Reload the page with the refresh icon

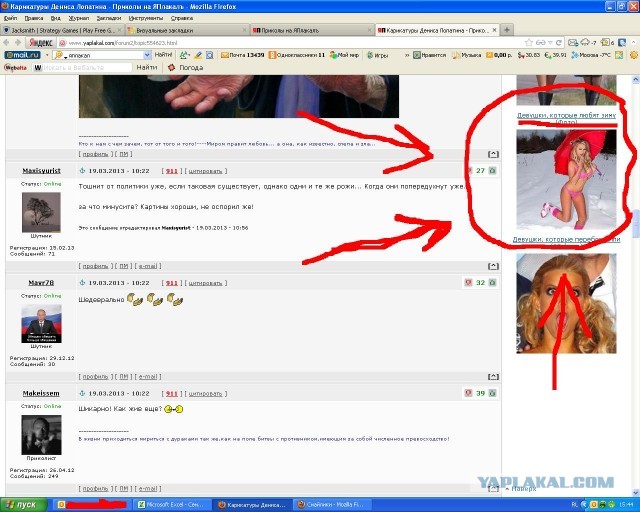point(559,43)
